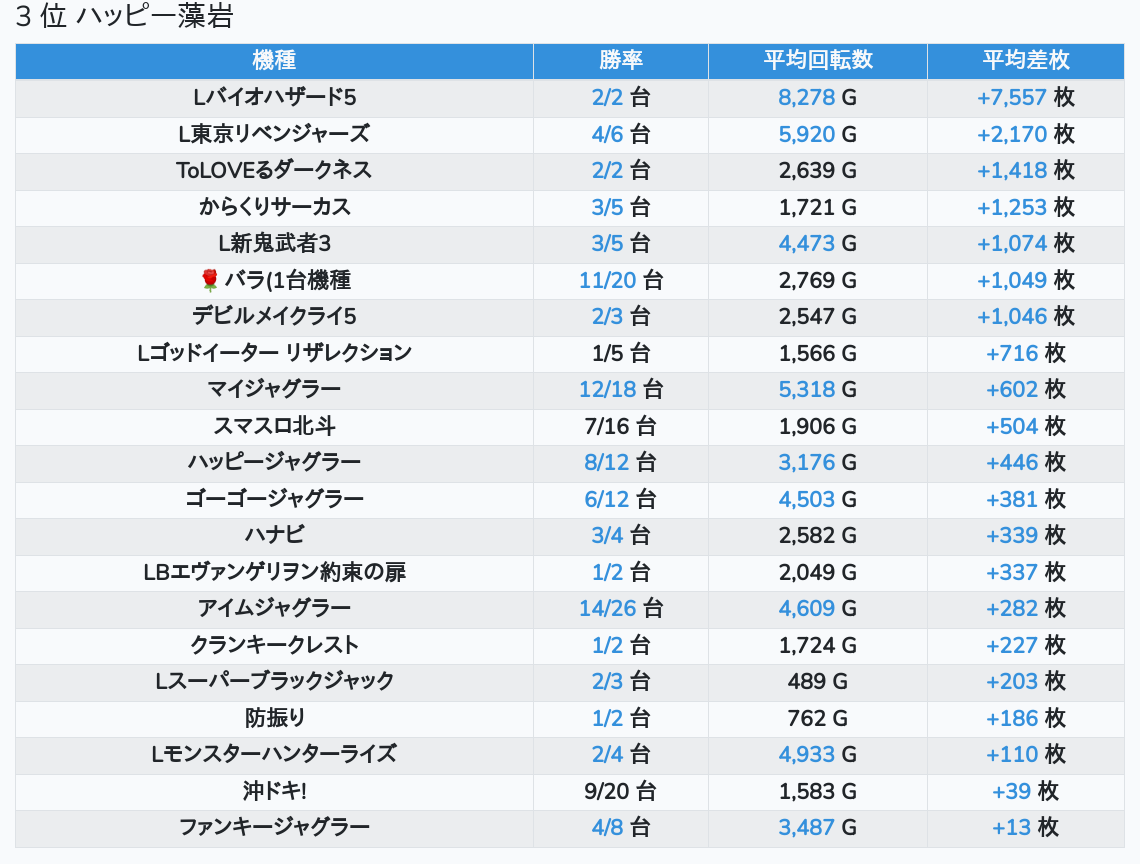Screen dimensions: 1140x864
Task: Open the 4/6 win rate for L東京リベンジャーズ
Action: tap(607, 134)
